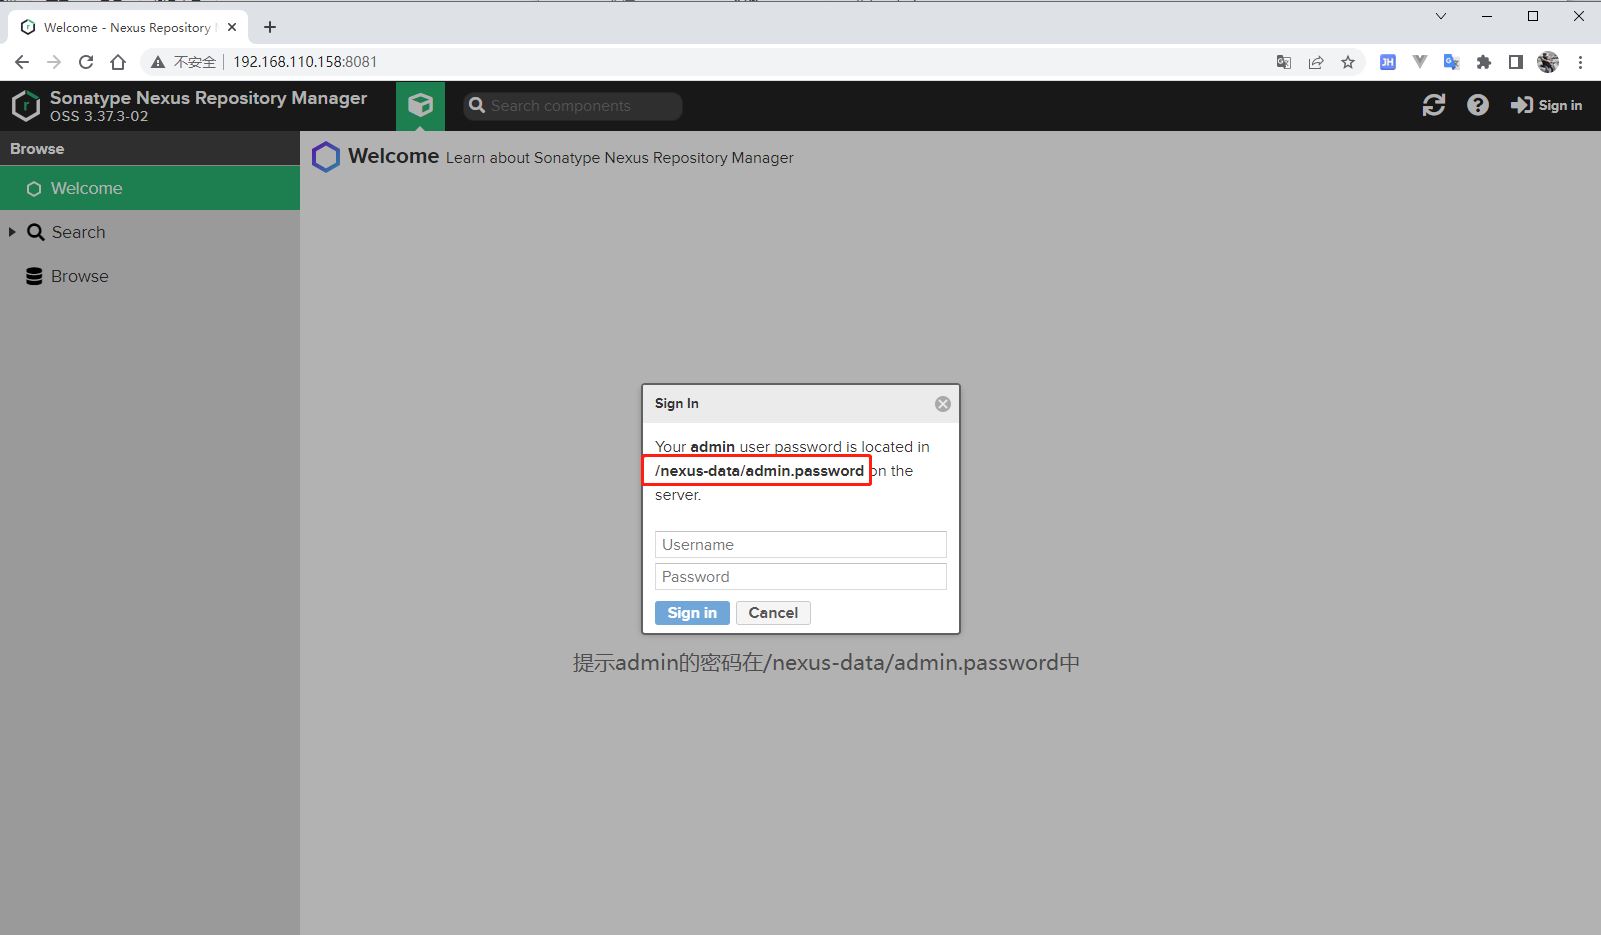Viewport: 1601px width, 935px height.
Task: Open a new browser tab
Action: point(270,27)
